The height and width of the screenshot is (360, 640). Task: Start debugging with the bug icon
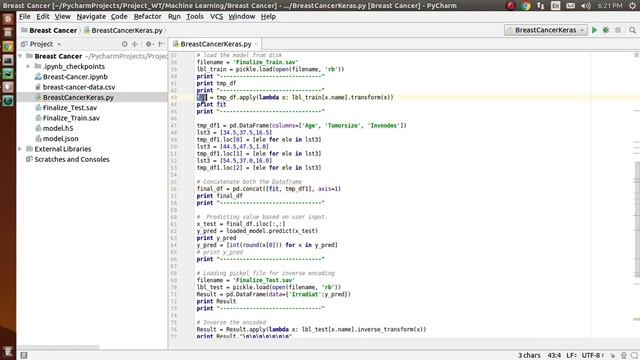coord(606,30)
